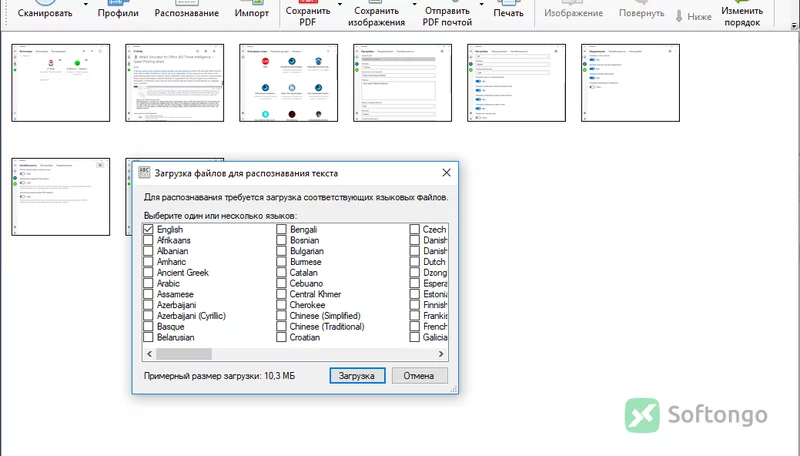Image resolution: width=800 pixels, height=456 pixels.
Task: Check the Assamese checkbox
Action: [x=148, y=294]
